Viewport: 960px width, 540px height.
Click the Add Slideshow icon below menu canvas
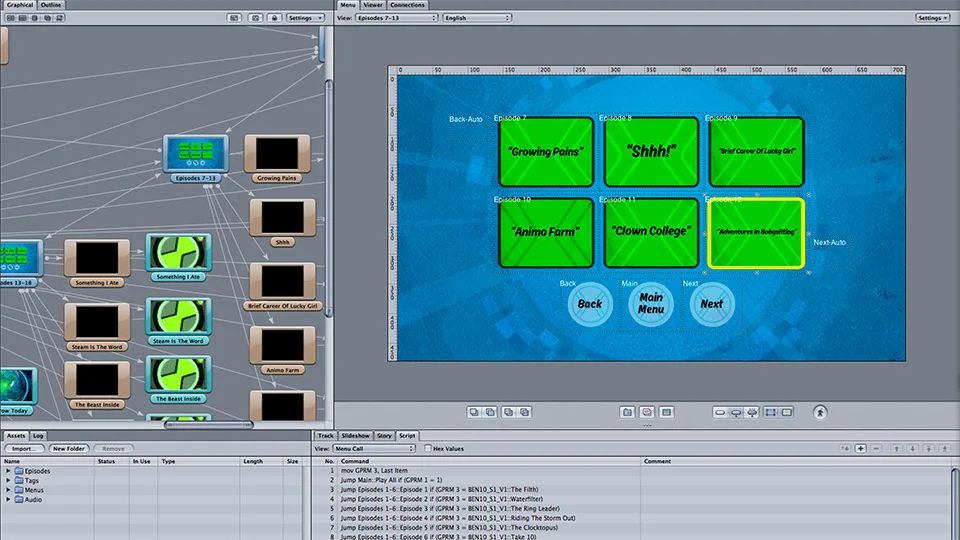647,412
